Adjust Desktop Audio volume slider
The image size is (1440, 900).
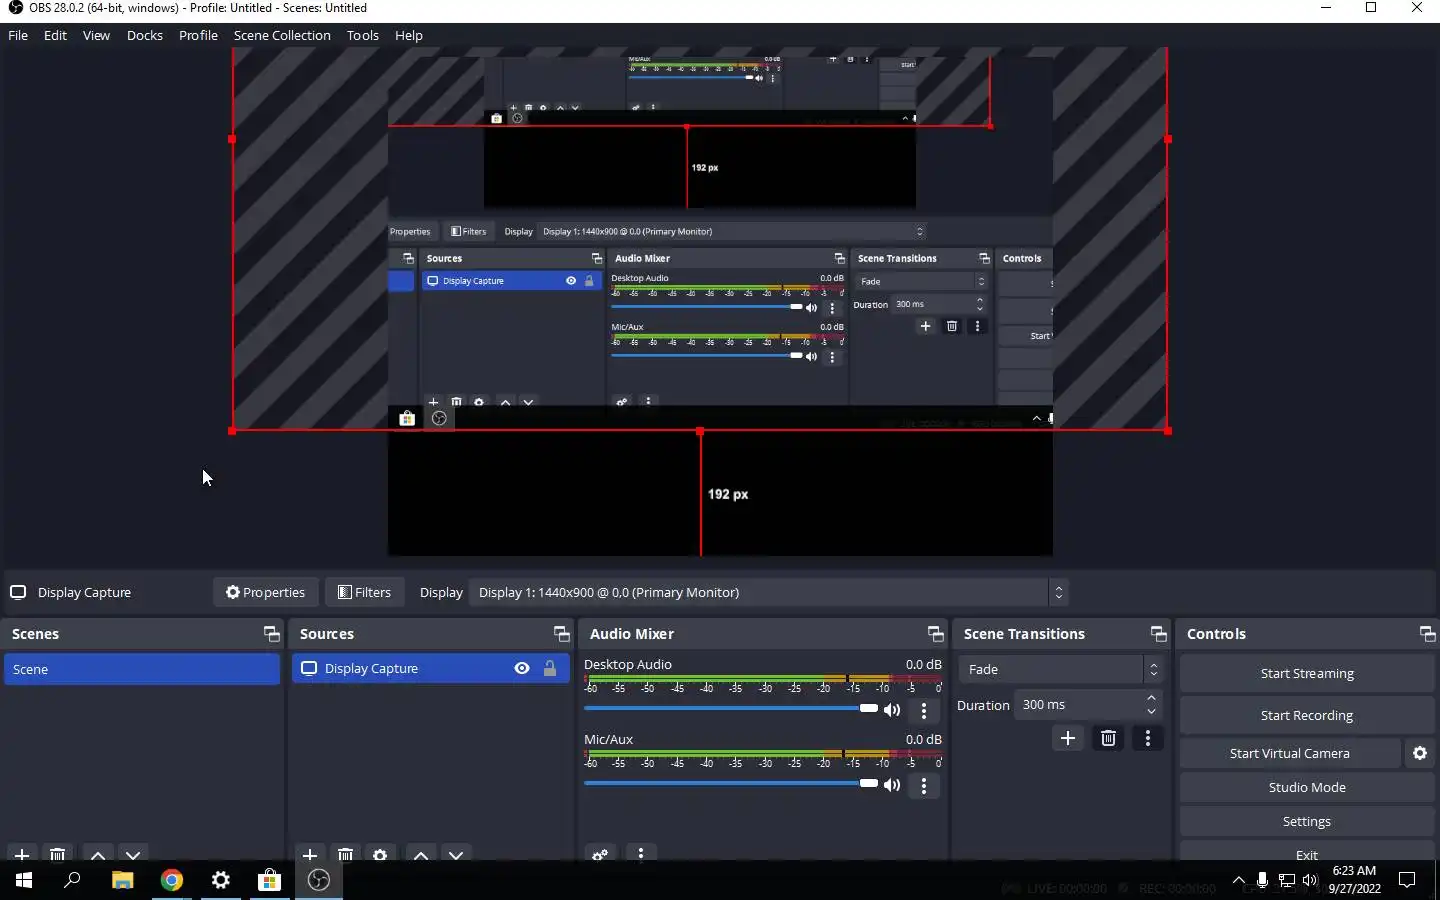tap(730, 709)
